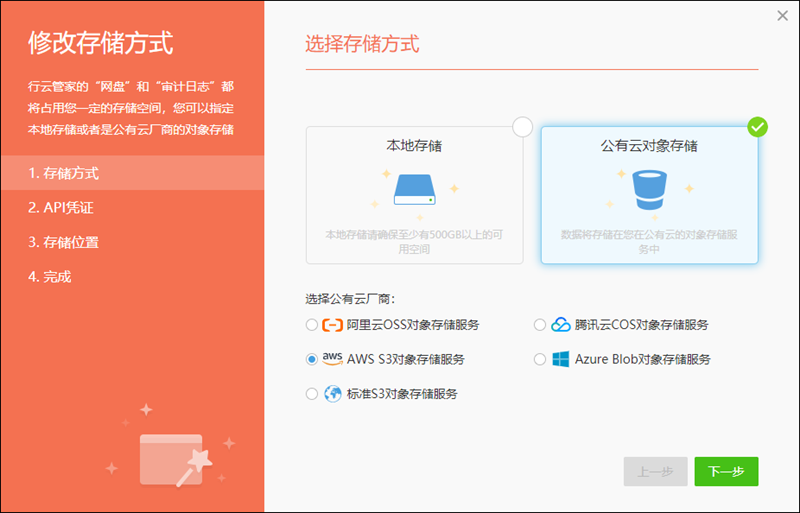The width and height of the screenshot is (800, 513).
Task: Close the storage wizard dialog
Action: pos(782,15)
